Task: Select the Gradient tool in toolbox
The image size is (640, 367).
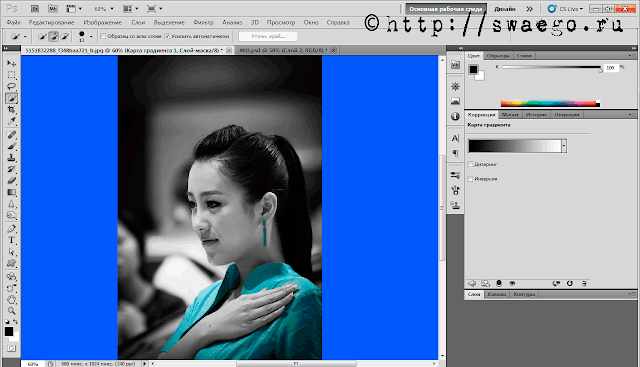Action: [x=11, y=192]
